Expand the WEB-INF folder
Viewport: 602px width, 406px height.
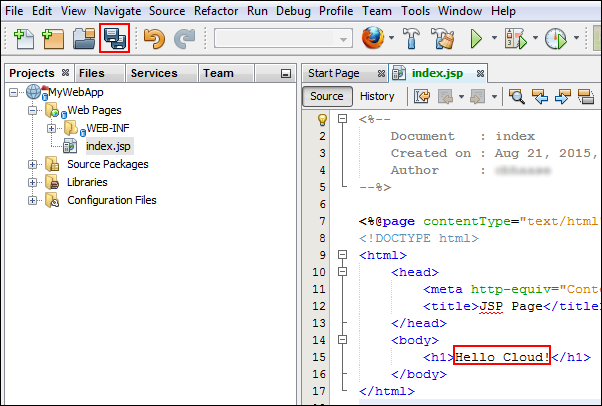(51, 128)
